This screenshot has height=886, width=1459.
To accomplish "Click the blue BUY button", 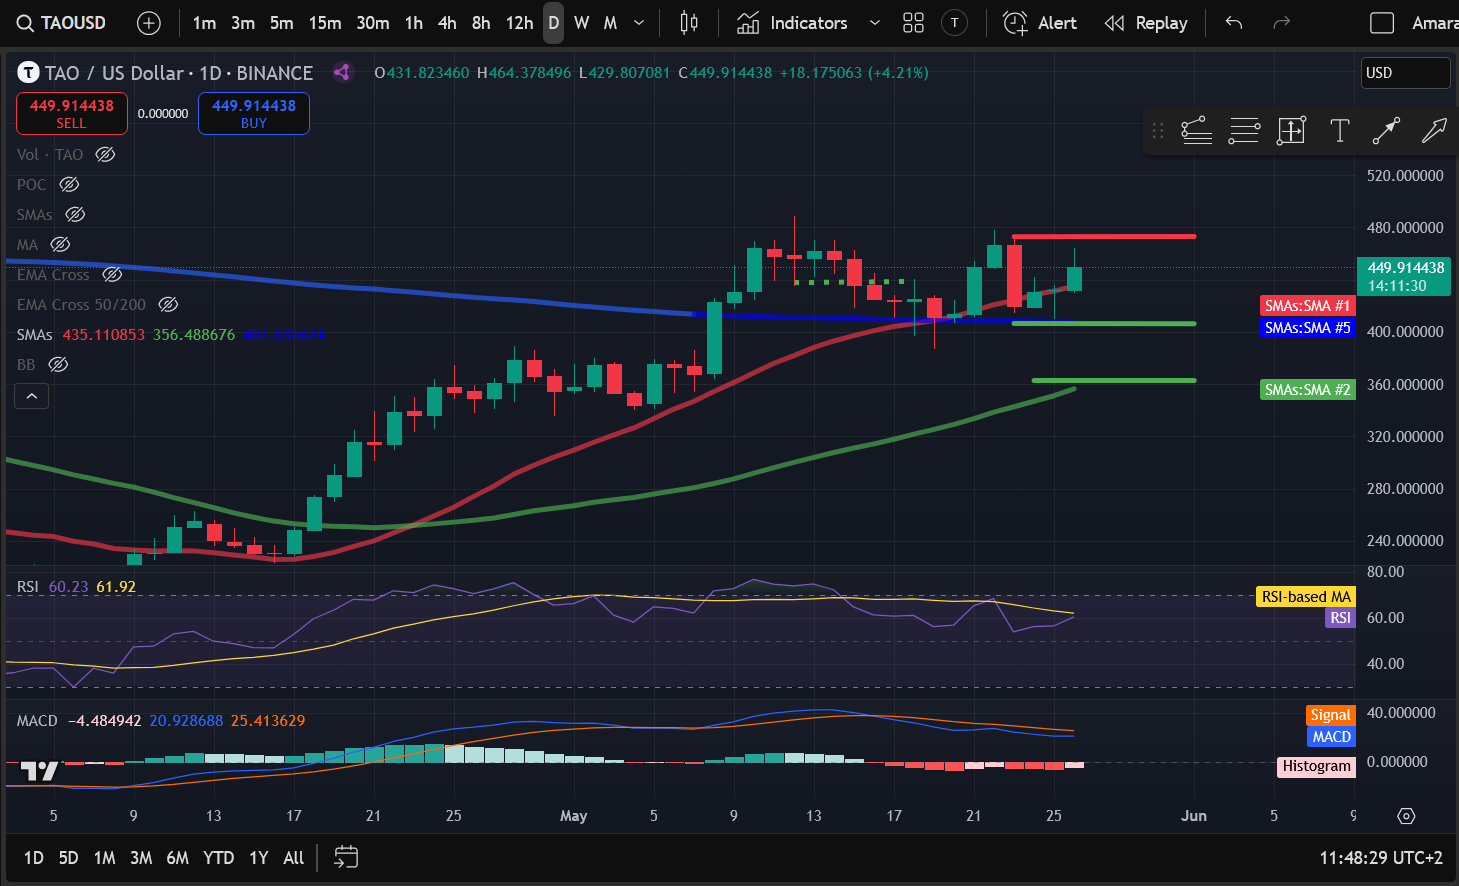I will coord(254,113).
